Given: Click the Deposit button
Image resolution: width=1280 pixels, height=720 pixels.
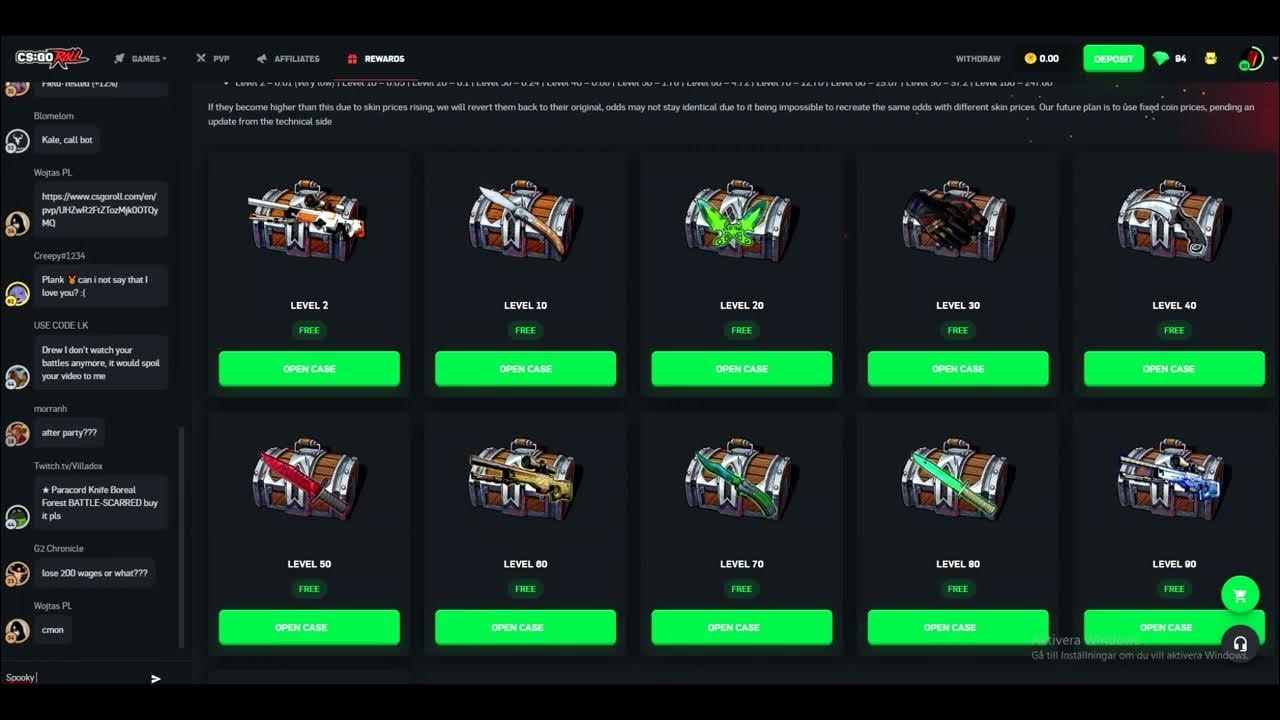Looking at the screenshot, I should [1113, 59].
